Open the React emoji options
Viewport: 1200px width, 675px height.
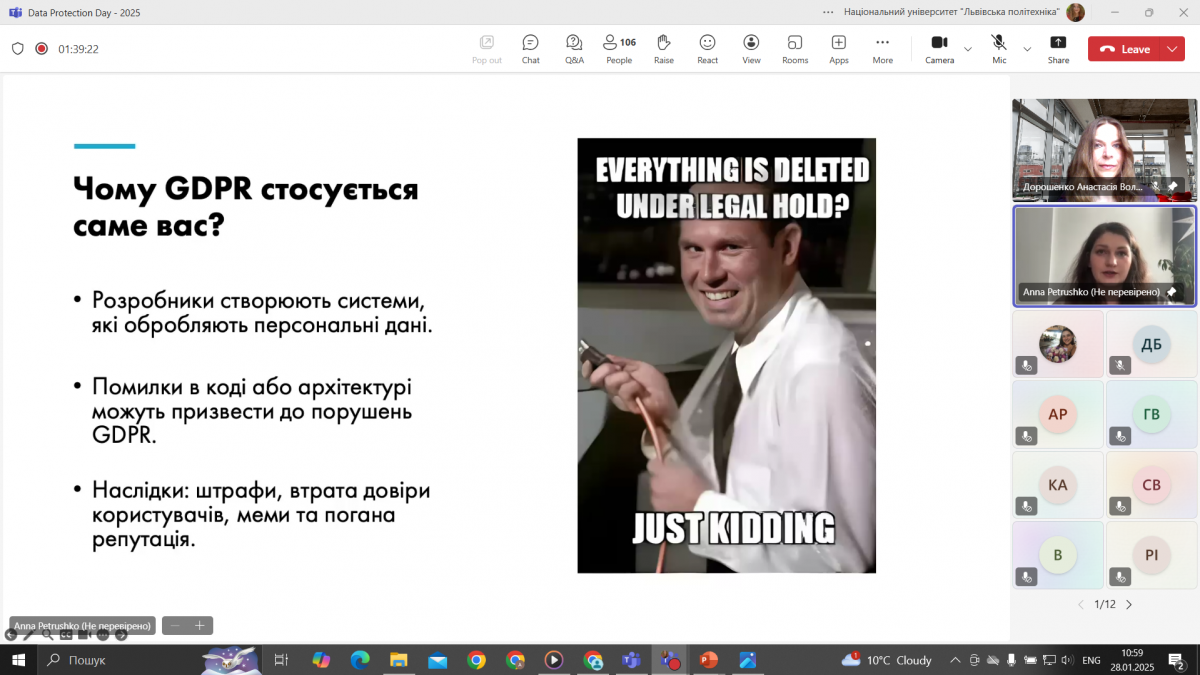click(x=707, y=48)
